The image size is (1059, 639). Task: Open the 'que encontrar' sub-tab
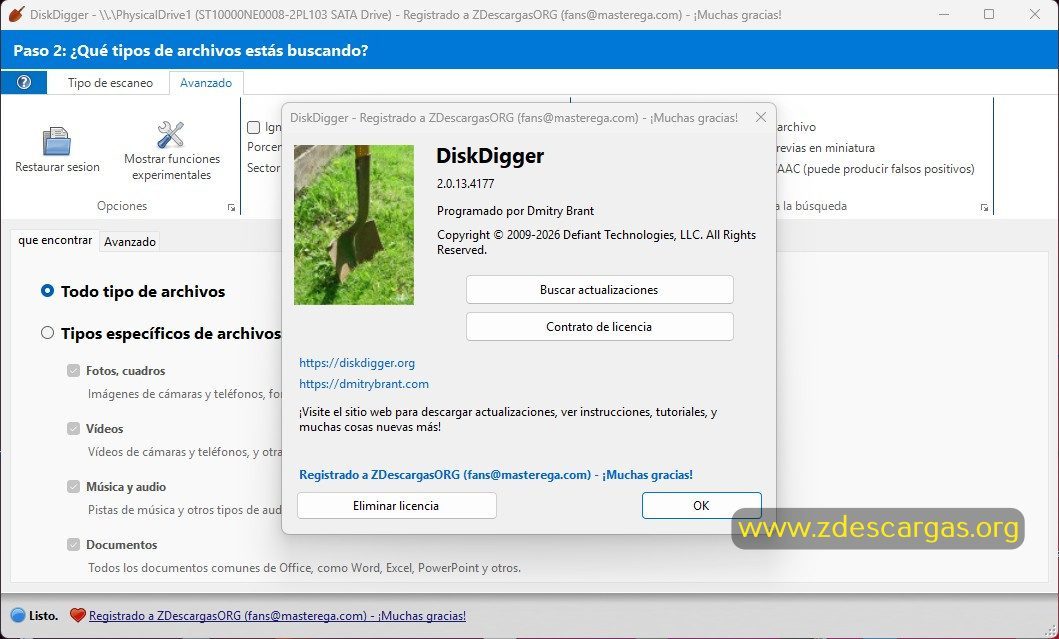[x=55, y=240]
